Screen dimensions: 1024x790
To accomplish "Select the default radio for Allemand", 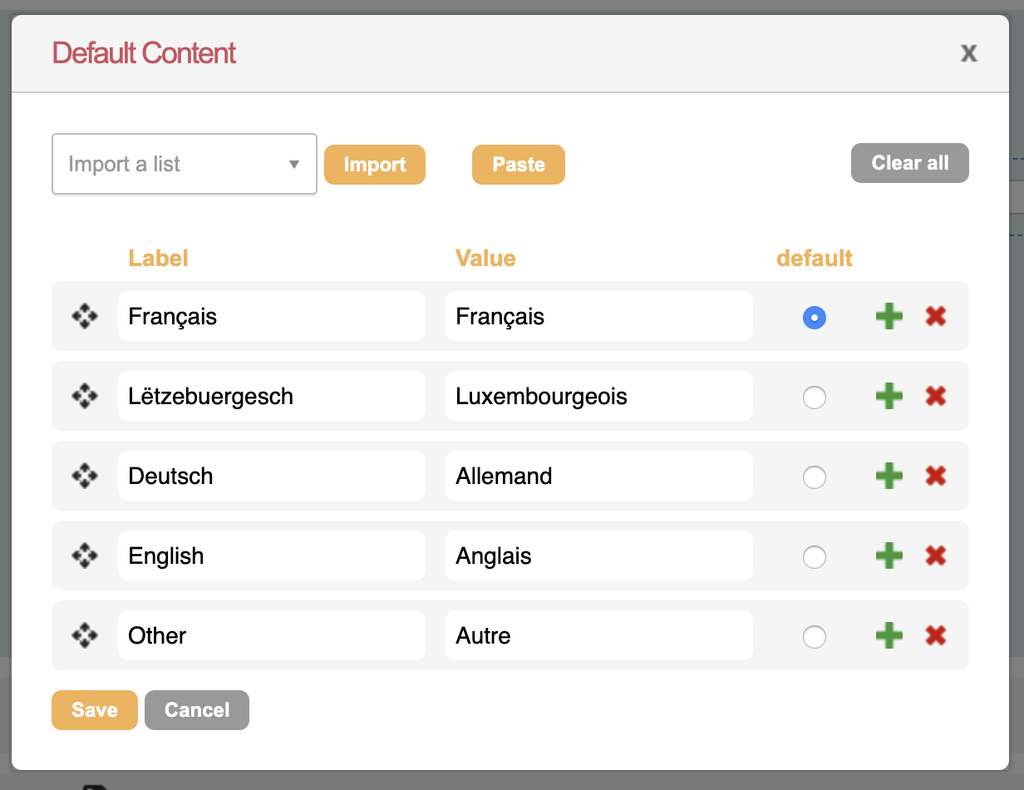I will [x=814, y=477].
